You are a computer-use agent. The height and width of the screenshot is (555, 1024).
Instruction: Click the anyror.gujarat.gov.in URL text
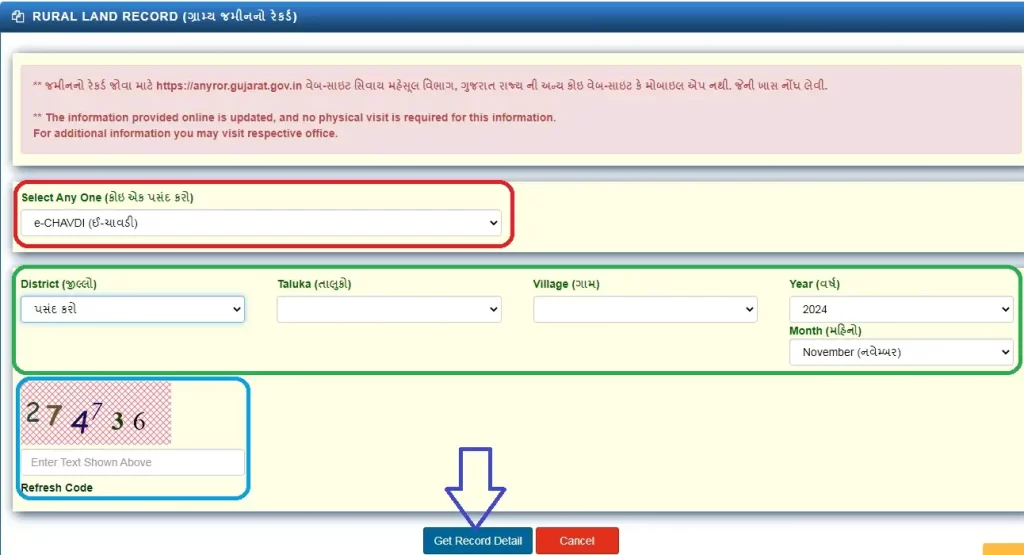coord(229,86)
